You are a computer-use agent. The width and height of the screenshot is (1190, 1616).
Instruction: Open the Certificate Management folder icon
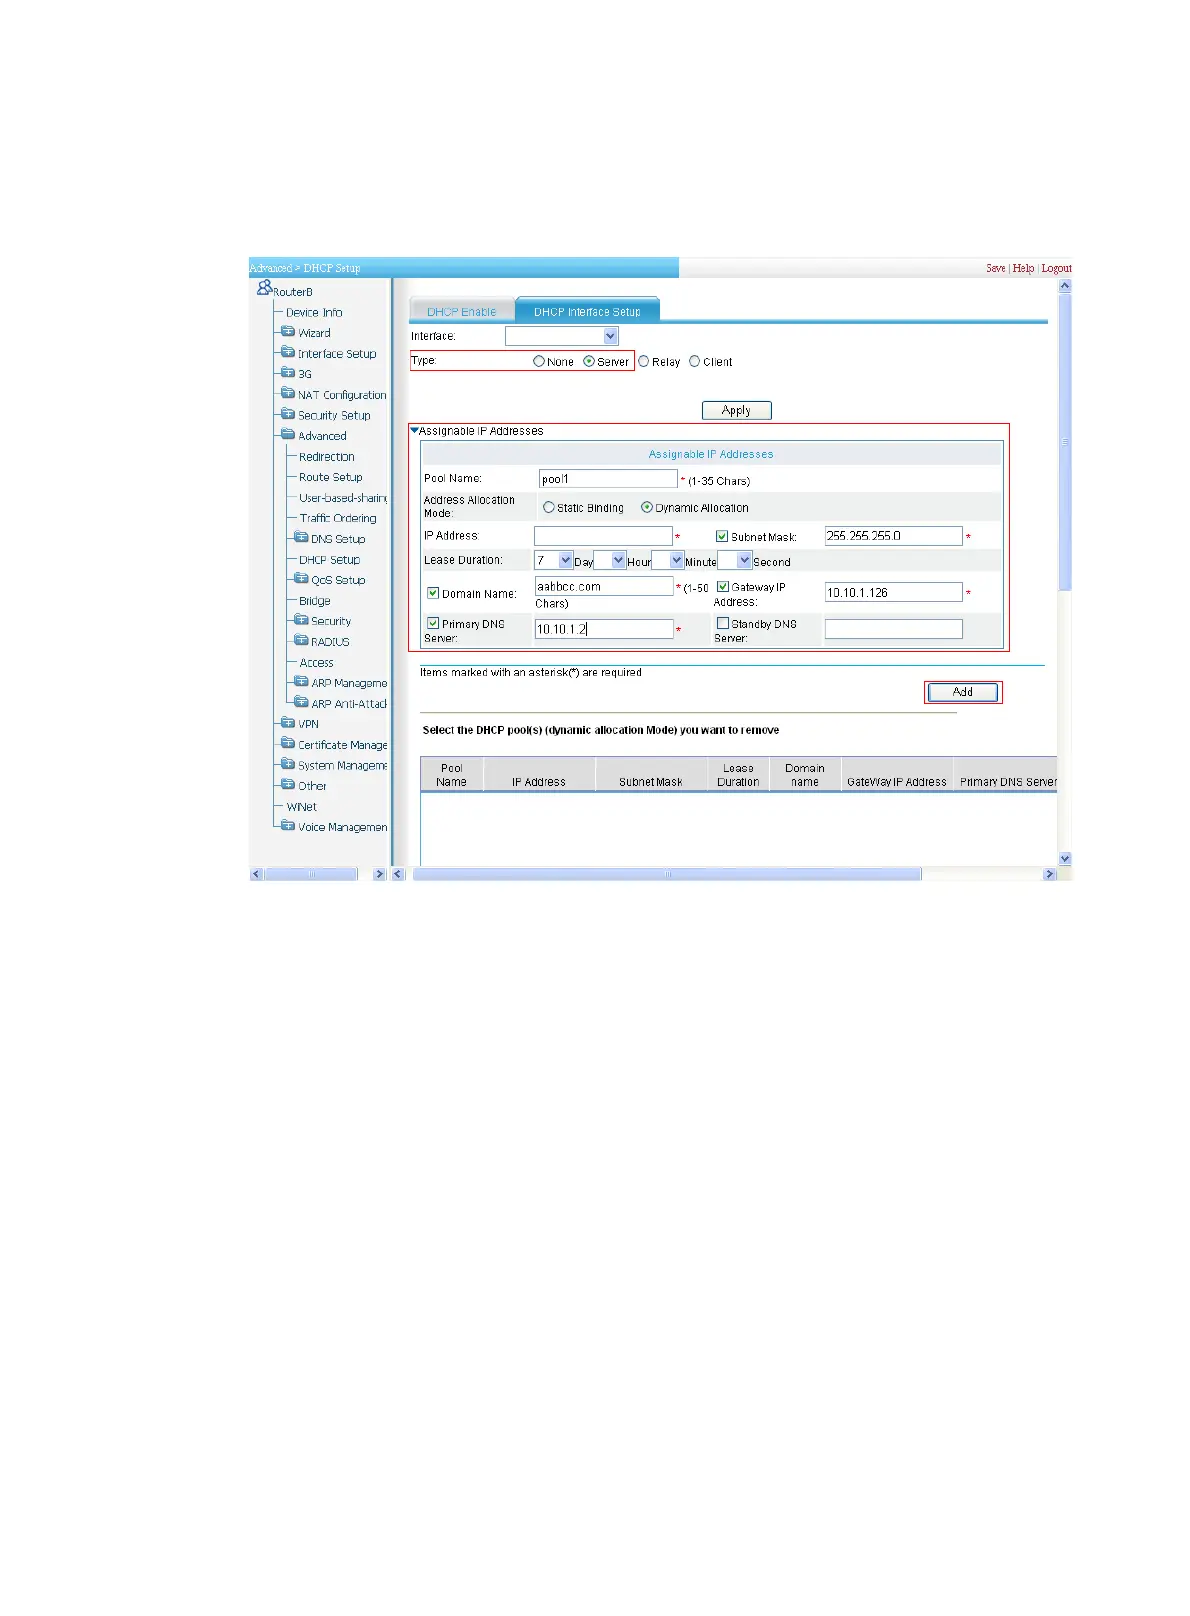[288, 744]
